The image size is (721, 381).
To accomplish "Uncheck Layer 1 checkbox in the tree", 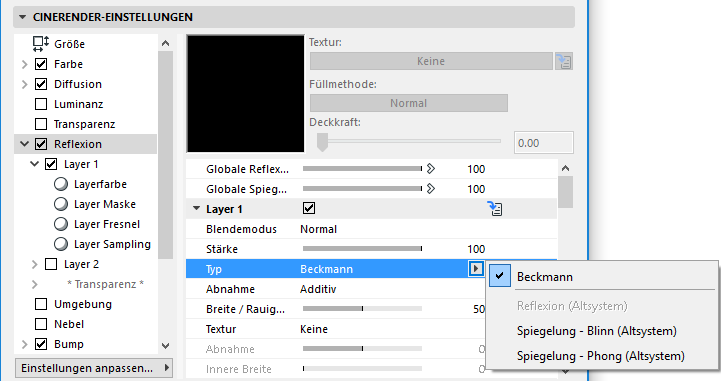I will click(51, 164).
